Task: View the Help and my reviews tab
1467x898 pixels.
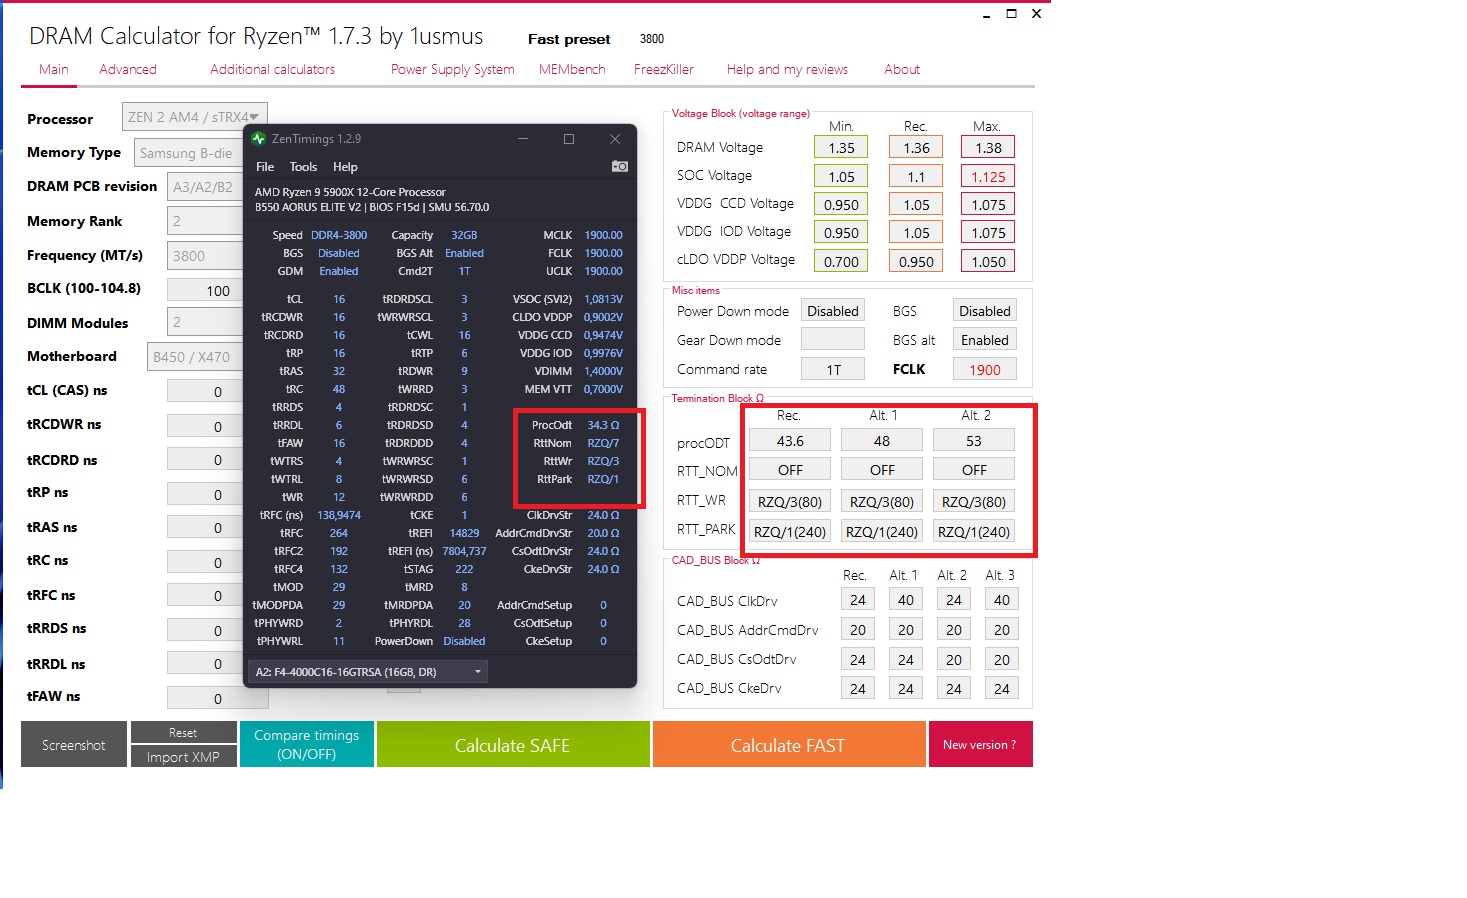Action: (787, 69)
